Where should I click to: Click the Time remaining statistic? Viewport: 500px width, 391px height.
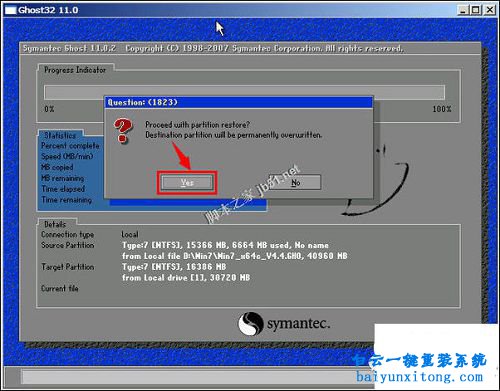67,200
